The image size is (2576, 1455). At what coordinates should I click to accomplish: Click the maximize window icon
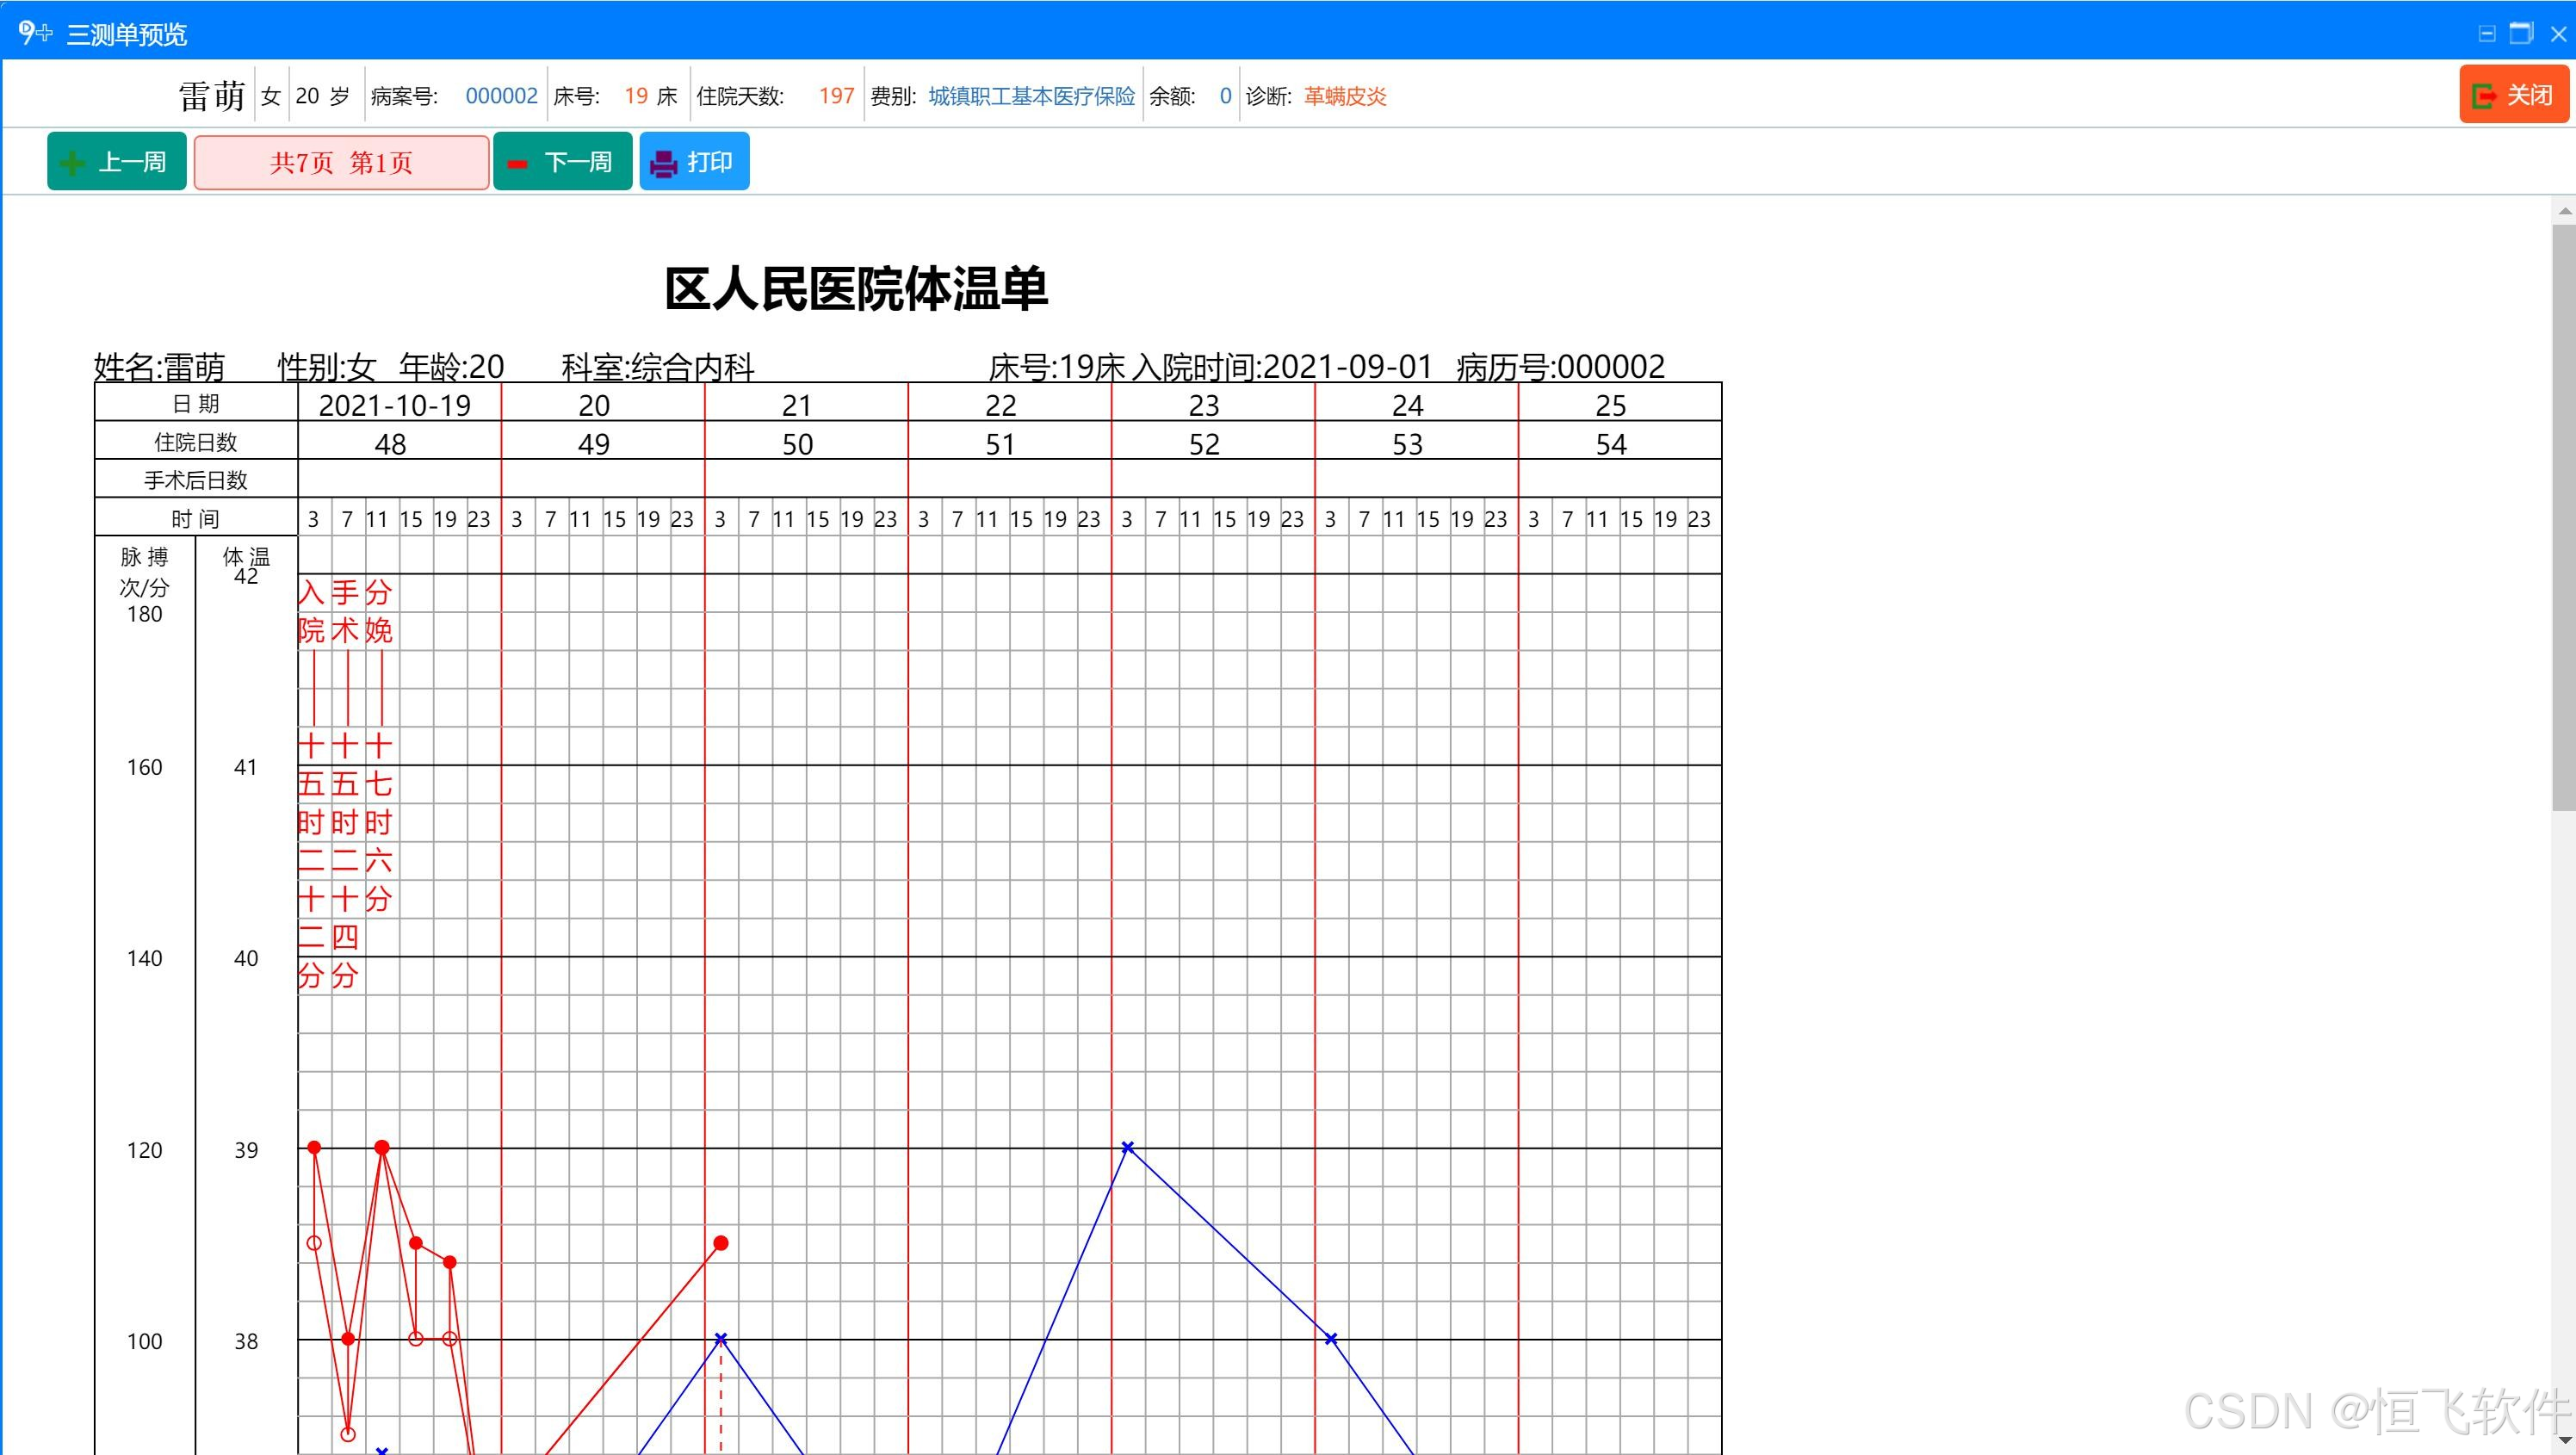[x=2522, y=34]
